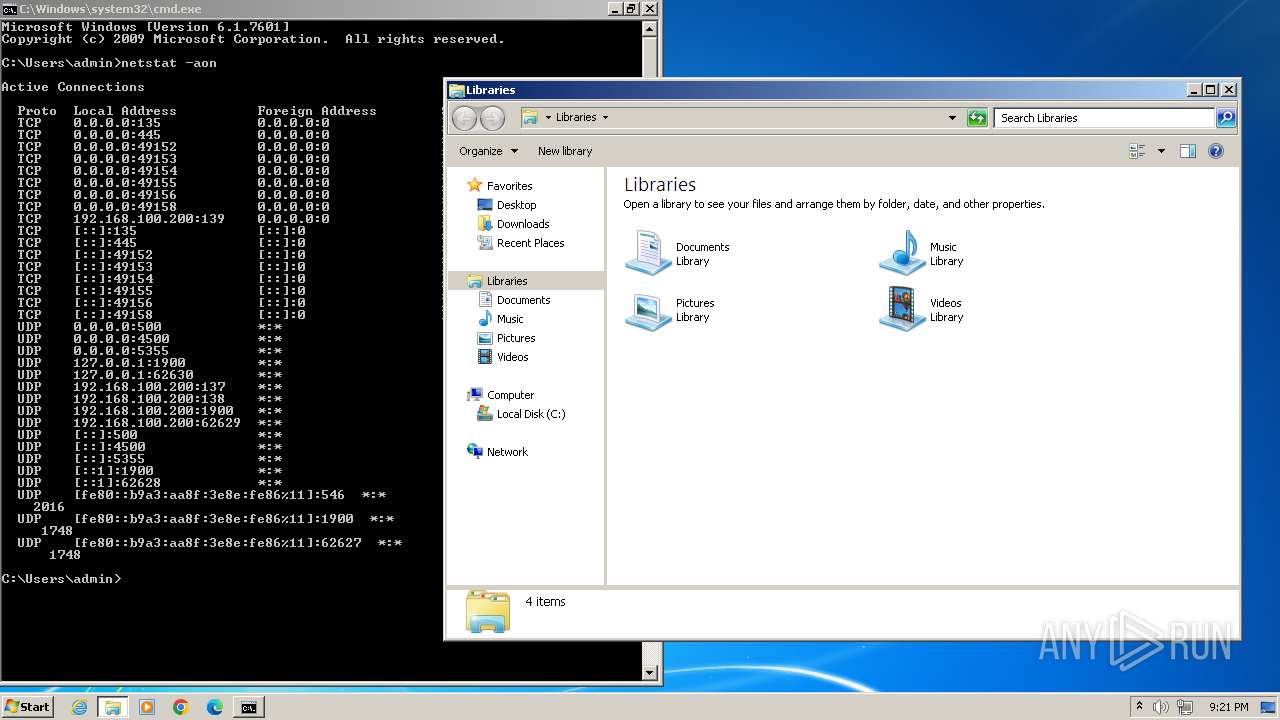Open the Pictures library icon
This screenshot has height=720, width=1280.
coord(648,309)
